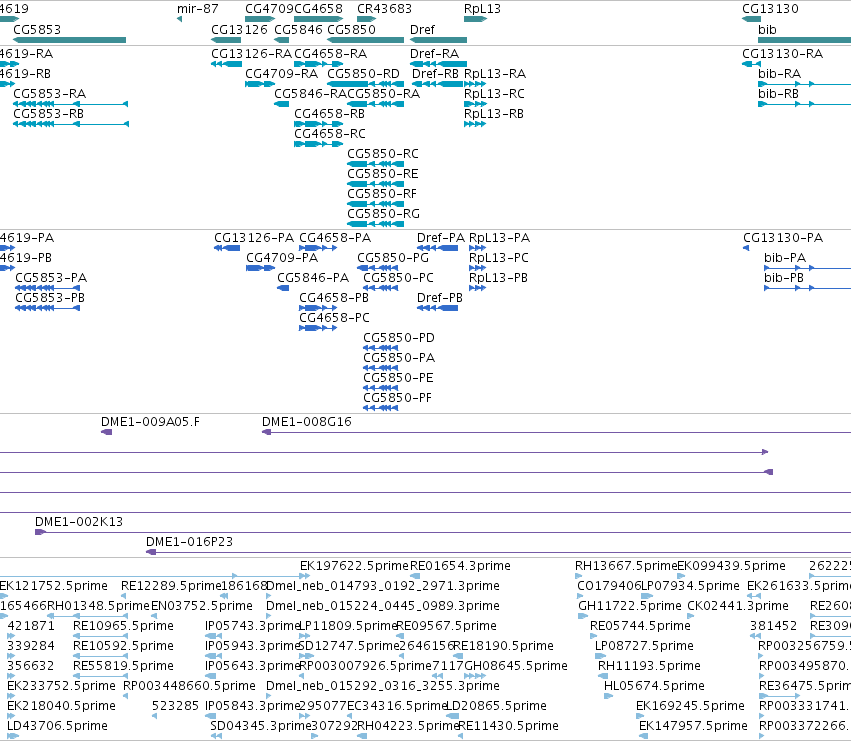Select the bib gene label
The image size is (851, 741).
767,30
